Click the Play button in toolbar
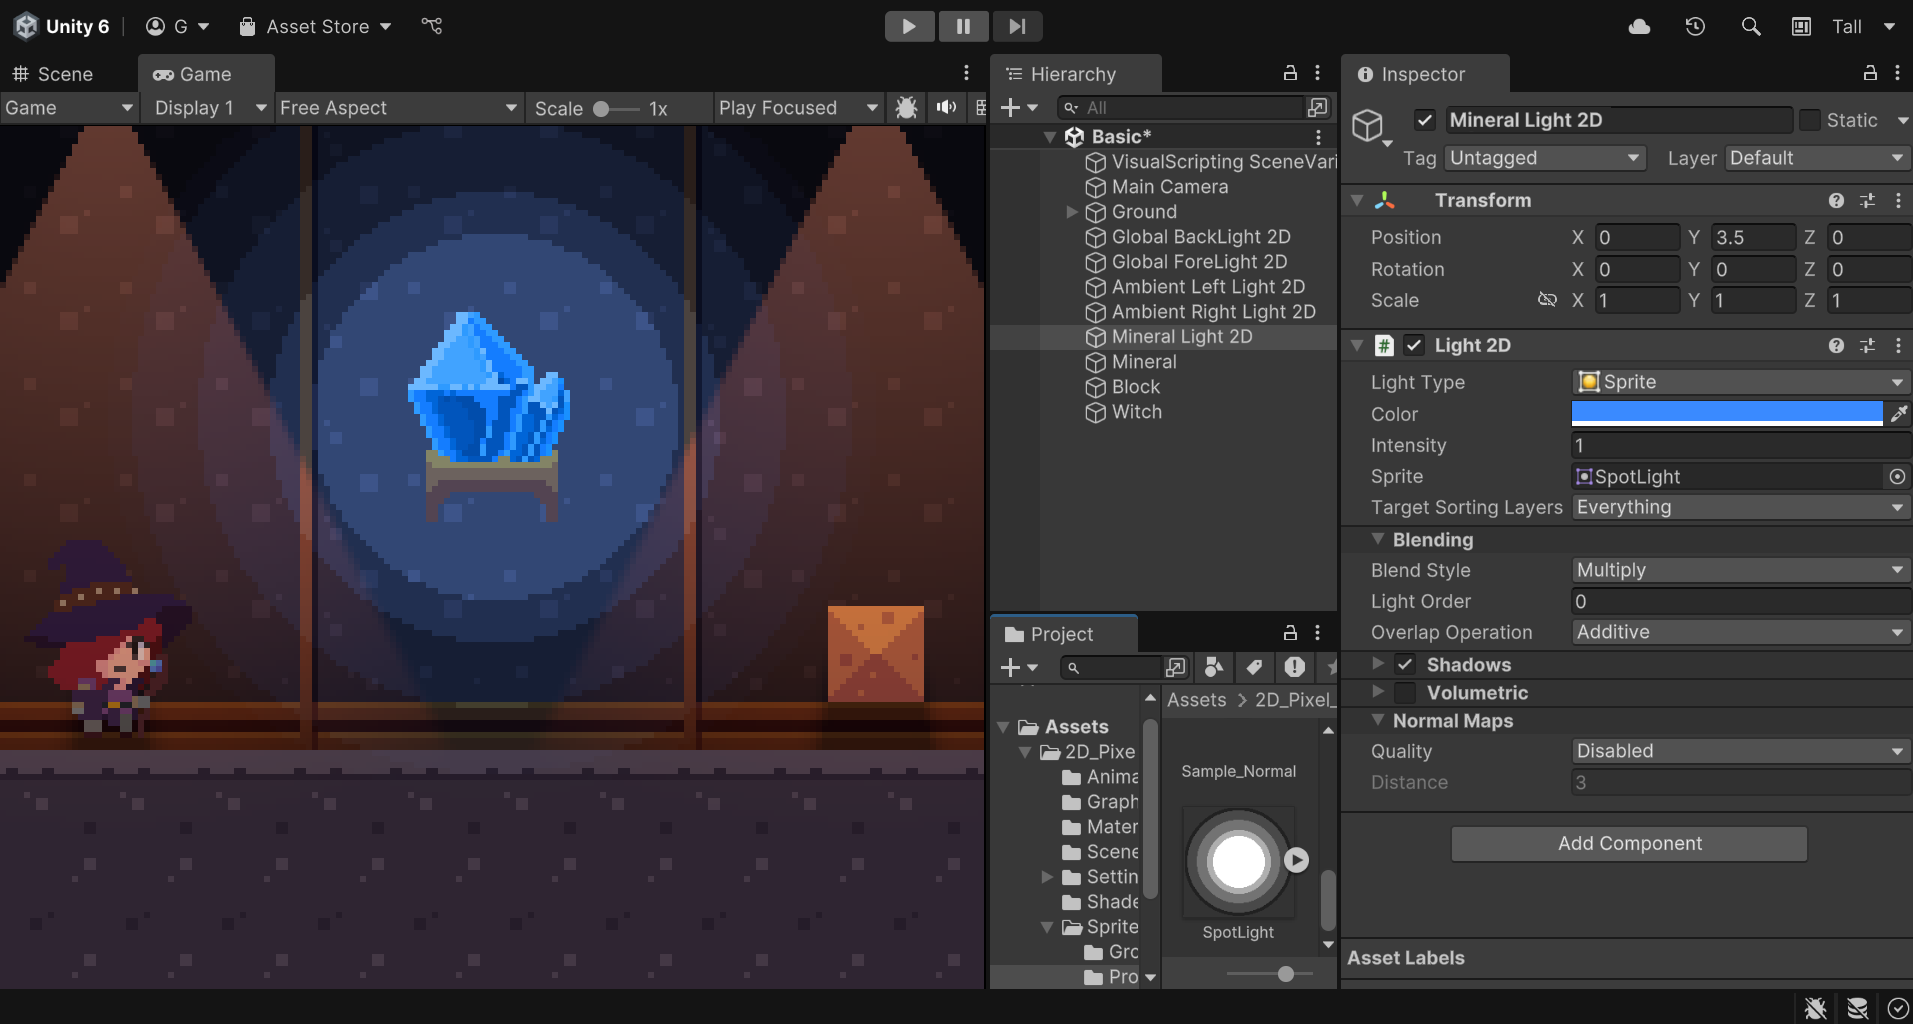Image resolution: width=1913 pixels, height=1024 pixels. pyautogui.click(x=909, y=26)
